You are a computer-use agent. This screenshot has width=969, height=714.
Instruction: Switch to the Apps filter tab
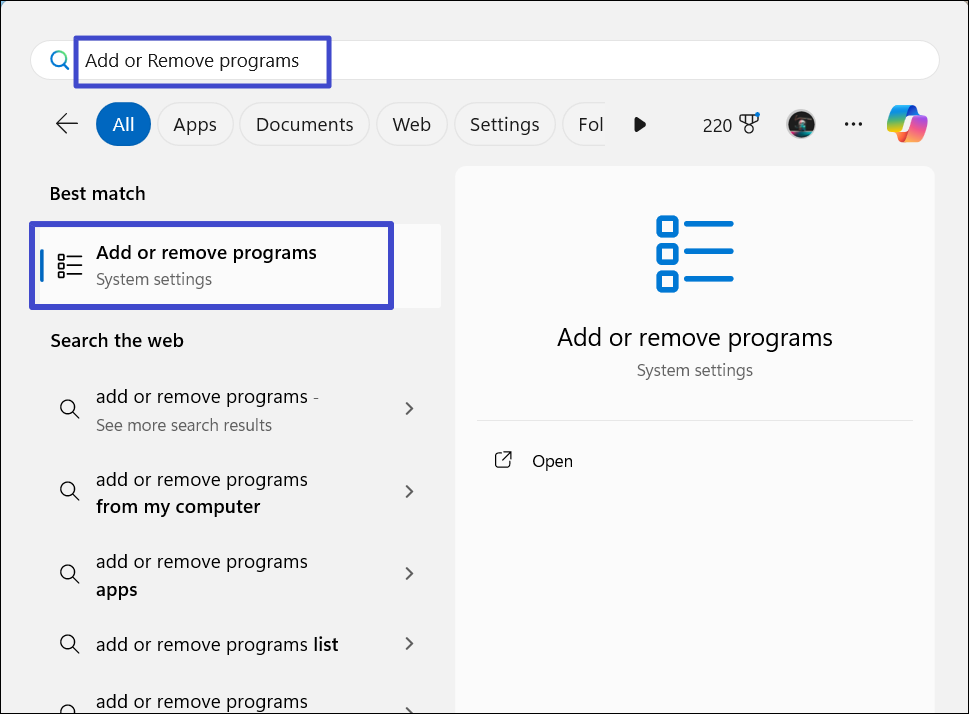pos(195,124)
